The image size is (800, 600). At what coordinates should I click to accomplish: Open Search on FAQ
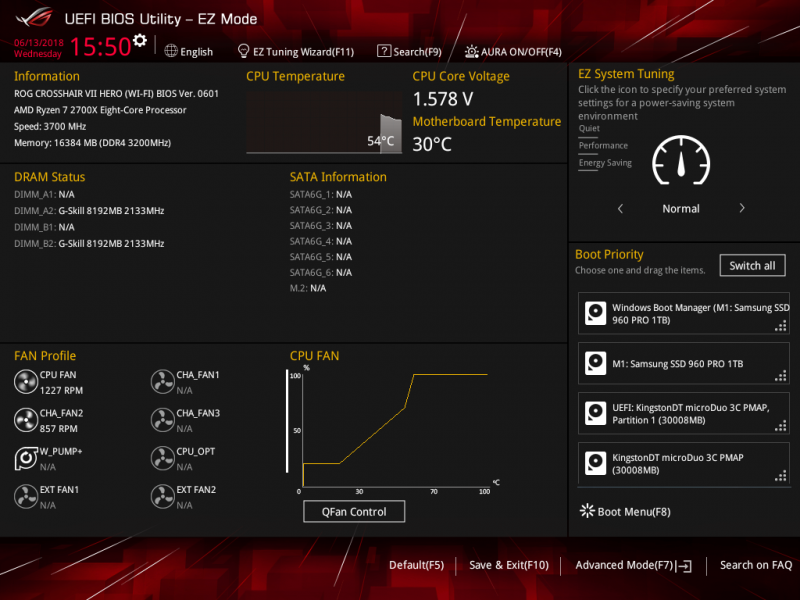(x=756, y=565)
